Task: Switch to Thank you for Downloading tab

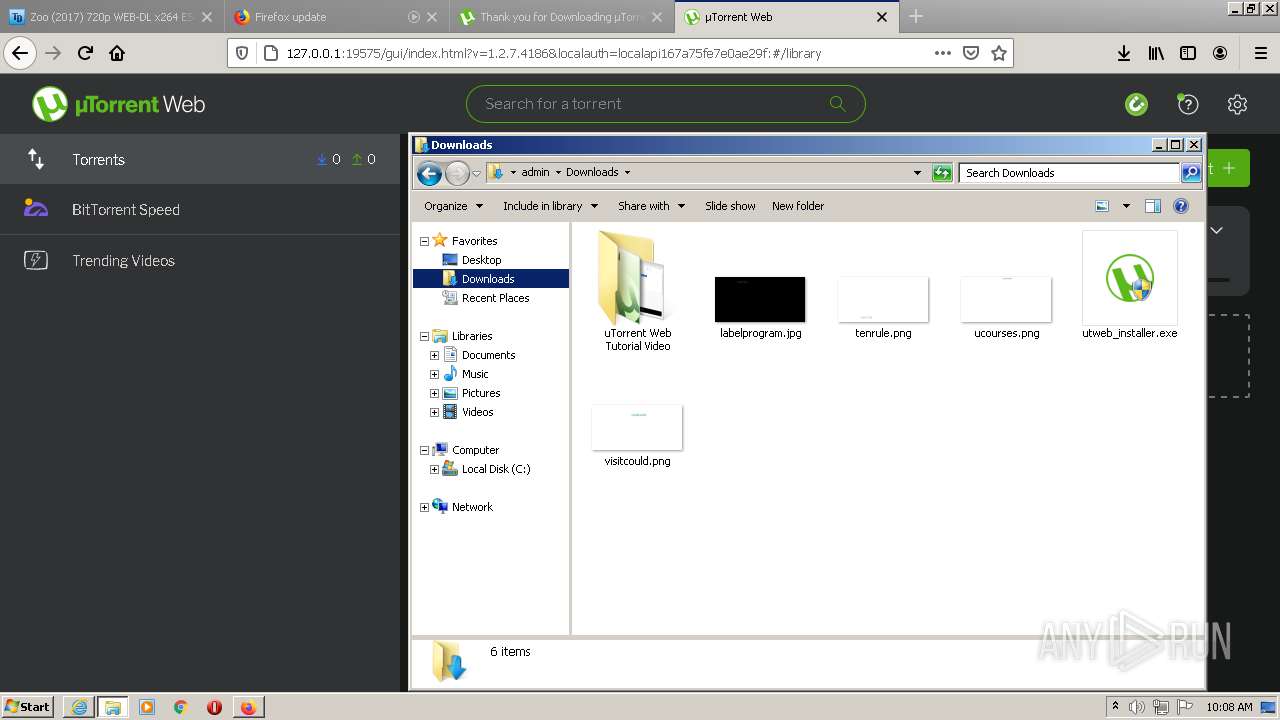Action: [562, 17]
